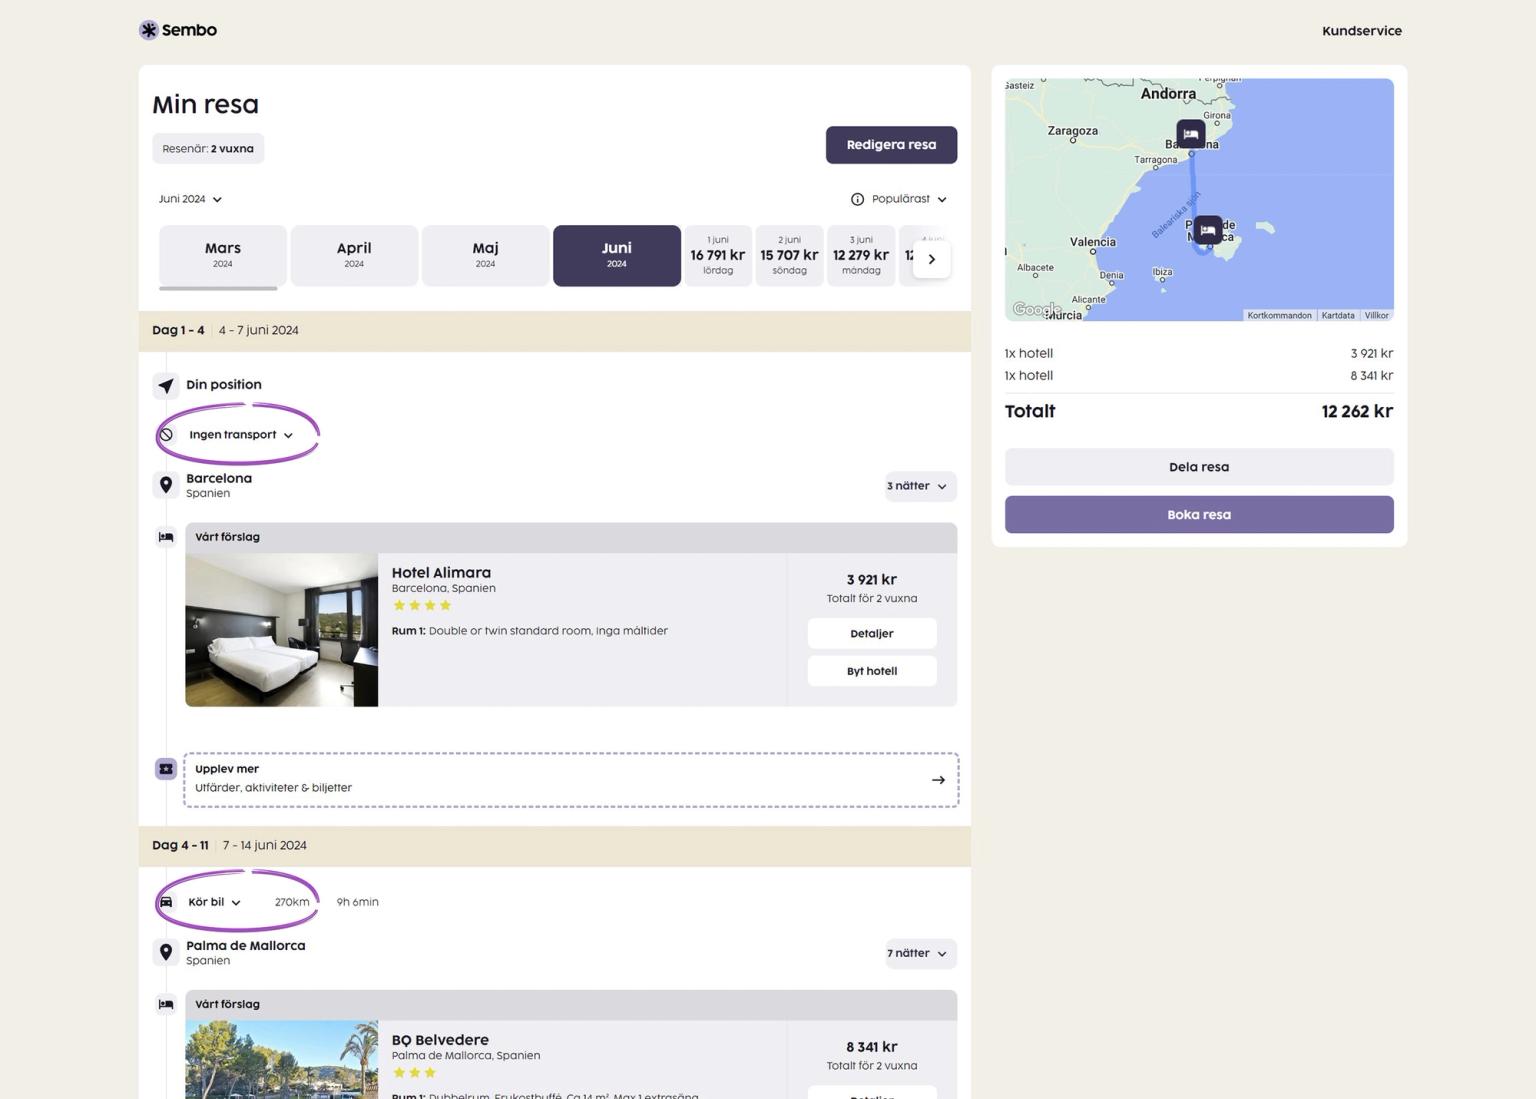Click the Barcelona hotel map marker

[1190, 134]
